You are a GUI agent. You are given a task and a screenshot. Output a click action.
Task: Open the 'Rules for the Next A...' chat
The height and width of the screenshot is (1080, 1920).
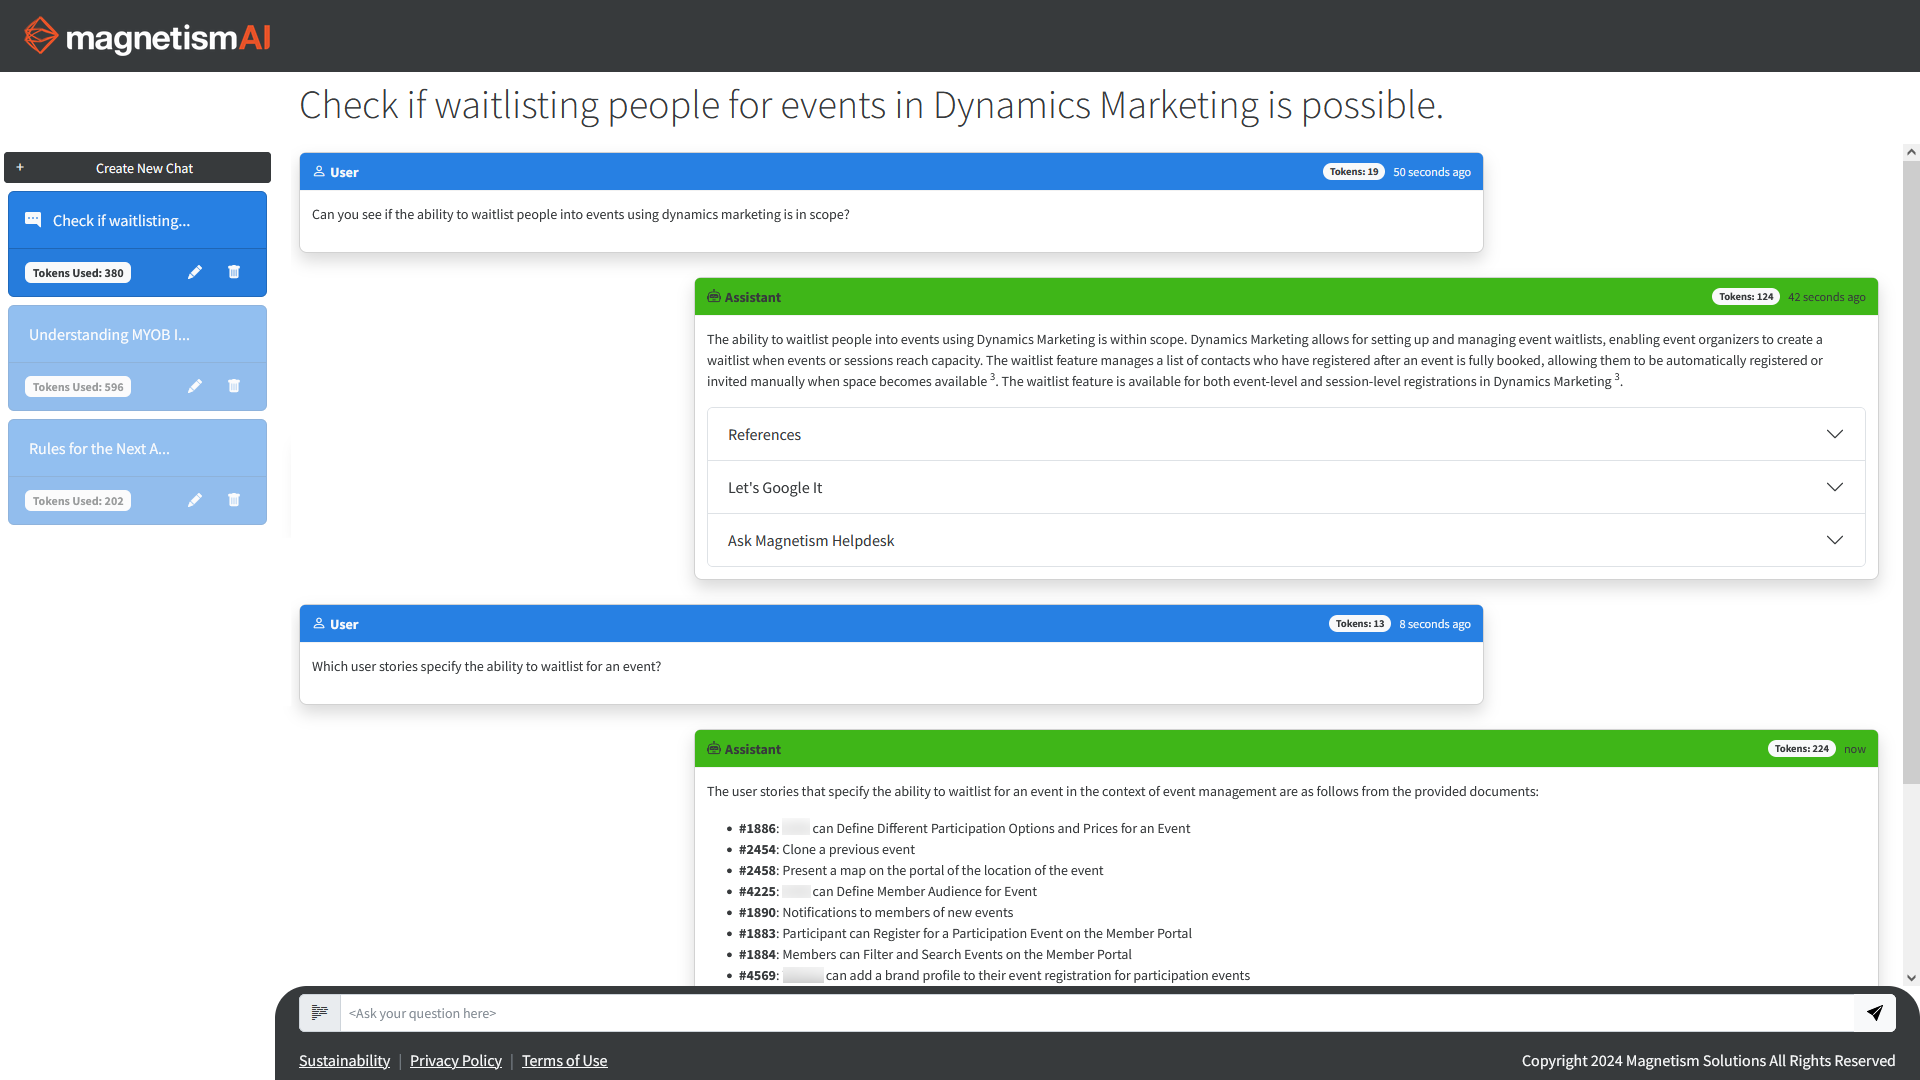(137, 448)
